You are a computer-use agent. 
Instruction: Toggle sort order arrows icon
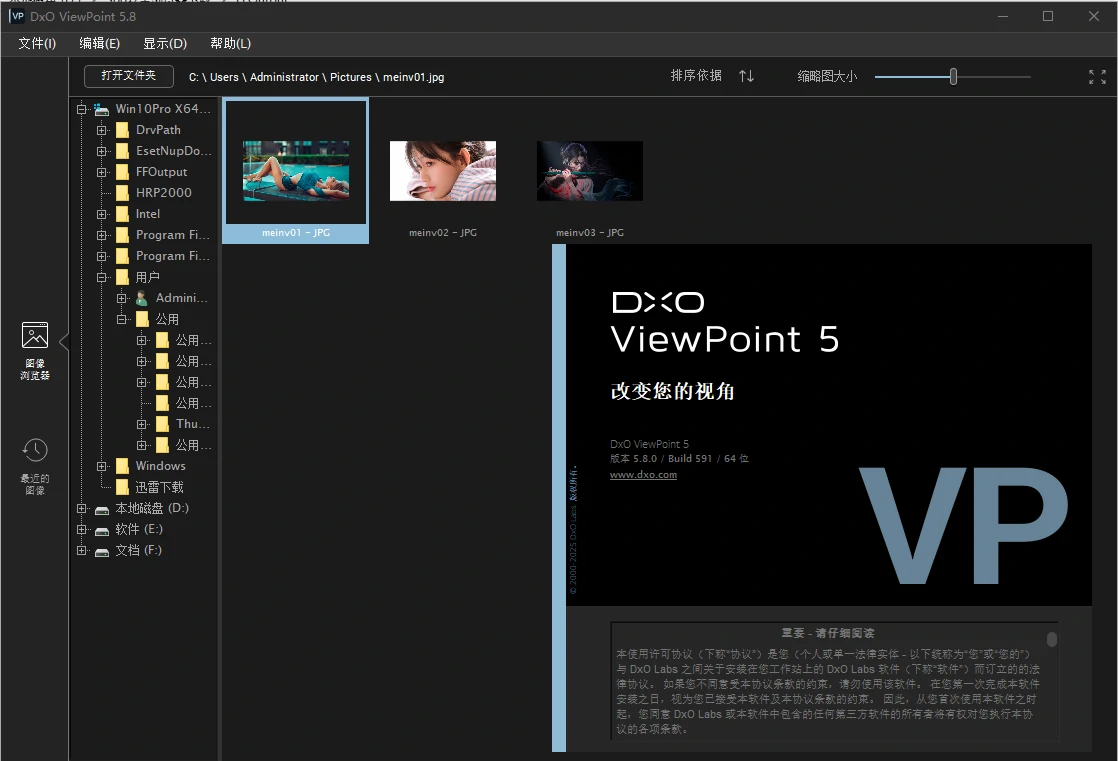pos(746,76)
